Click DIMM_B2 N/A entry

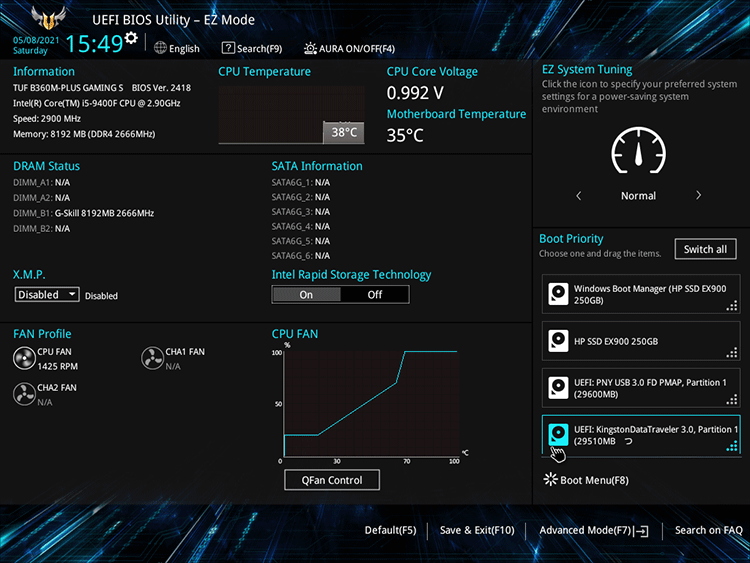click(x=42, y=229)
